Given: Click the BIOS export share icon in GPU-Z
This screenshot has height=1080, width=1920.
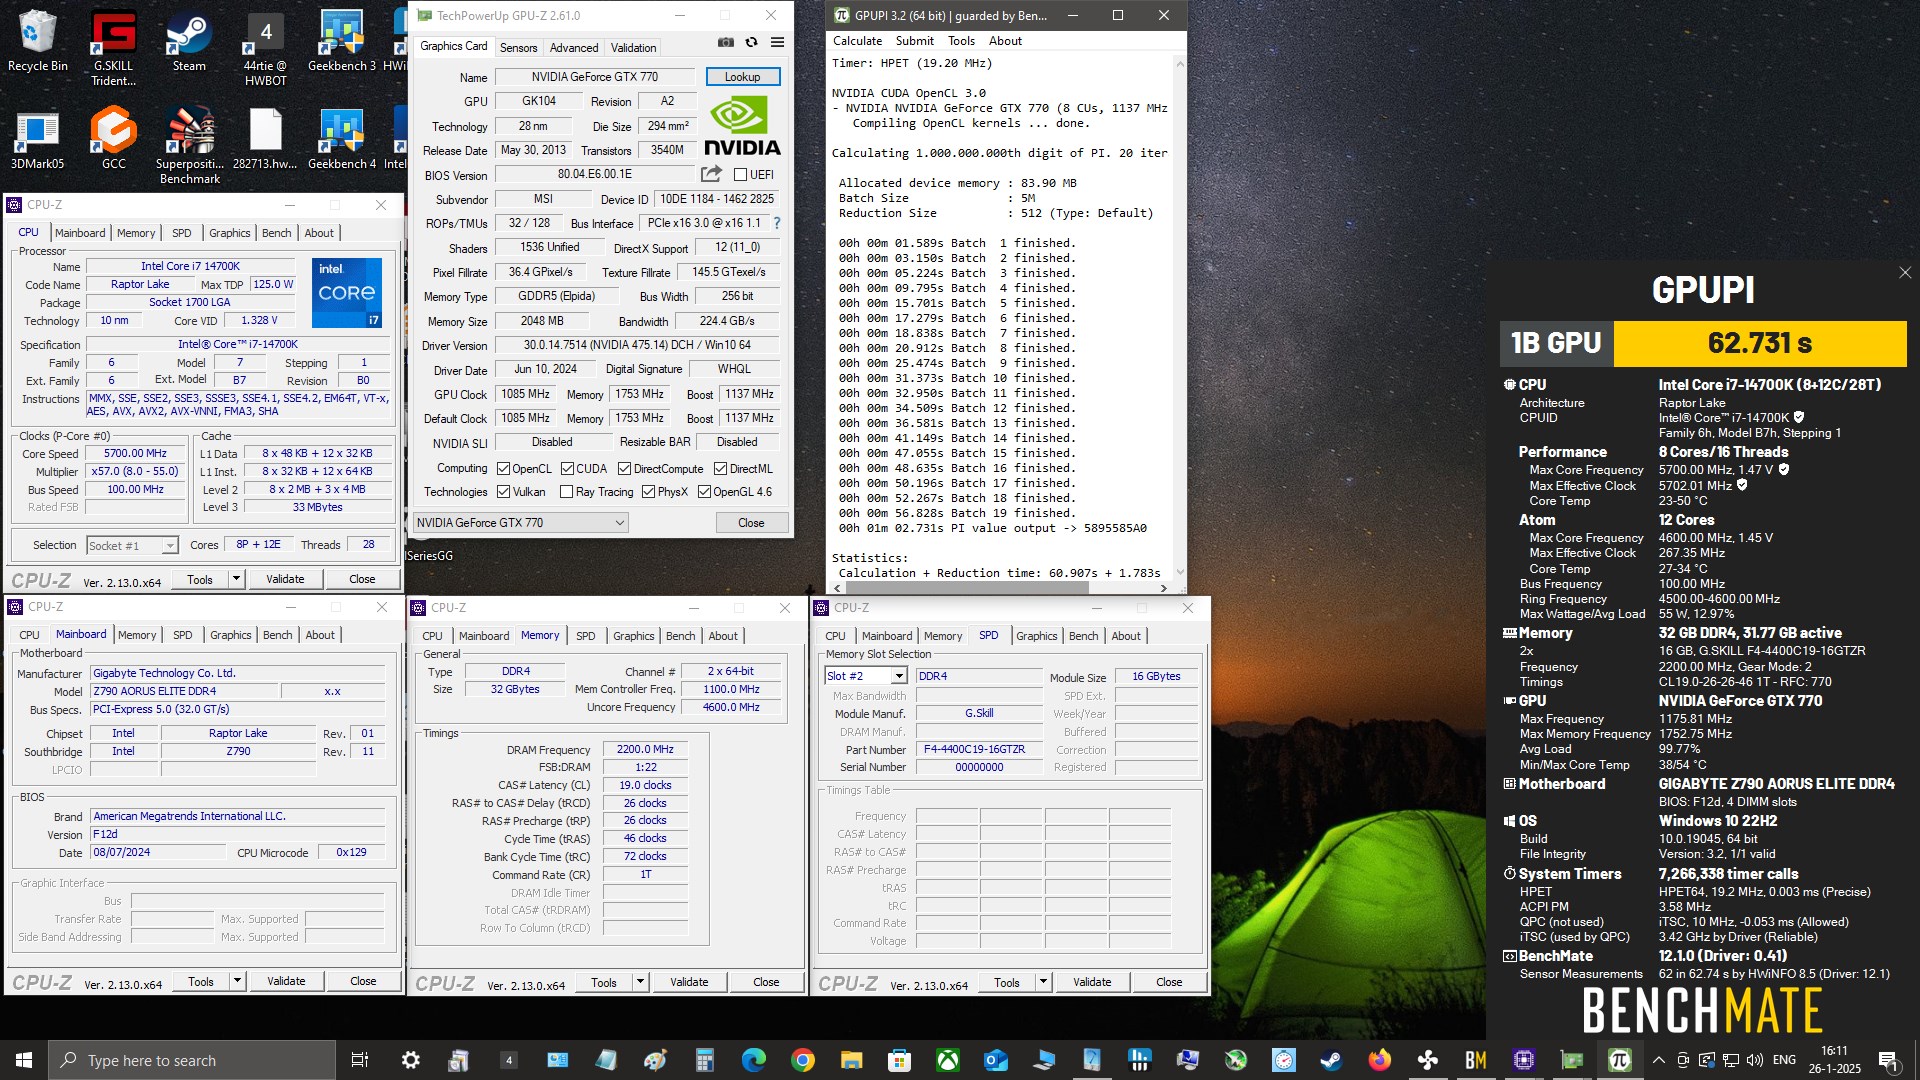Looking at the screenshot, I should pos(711,174).
